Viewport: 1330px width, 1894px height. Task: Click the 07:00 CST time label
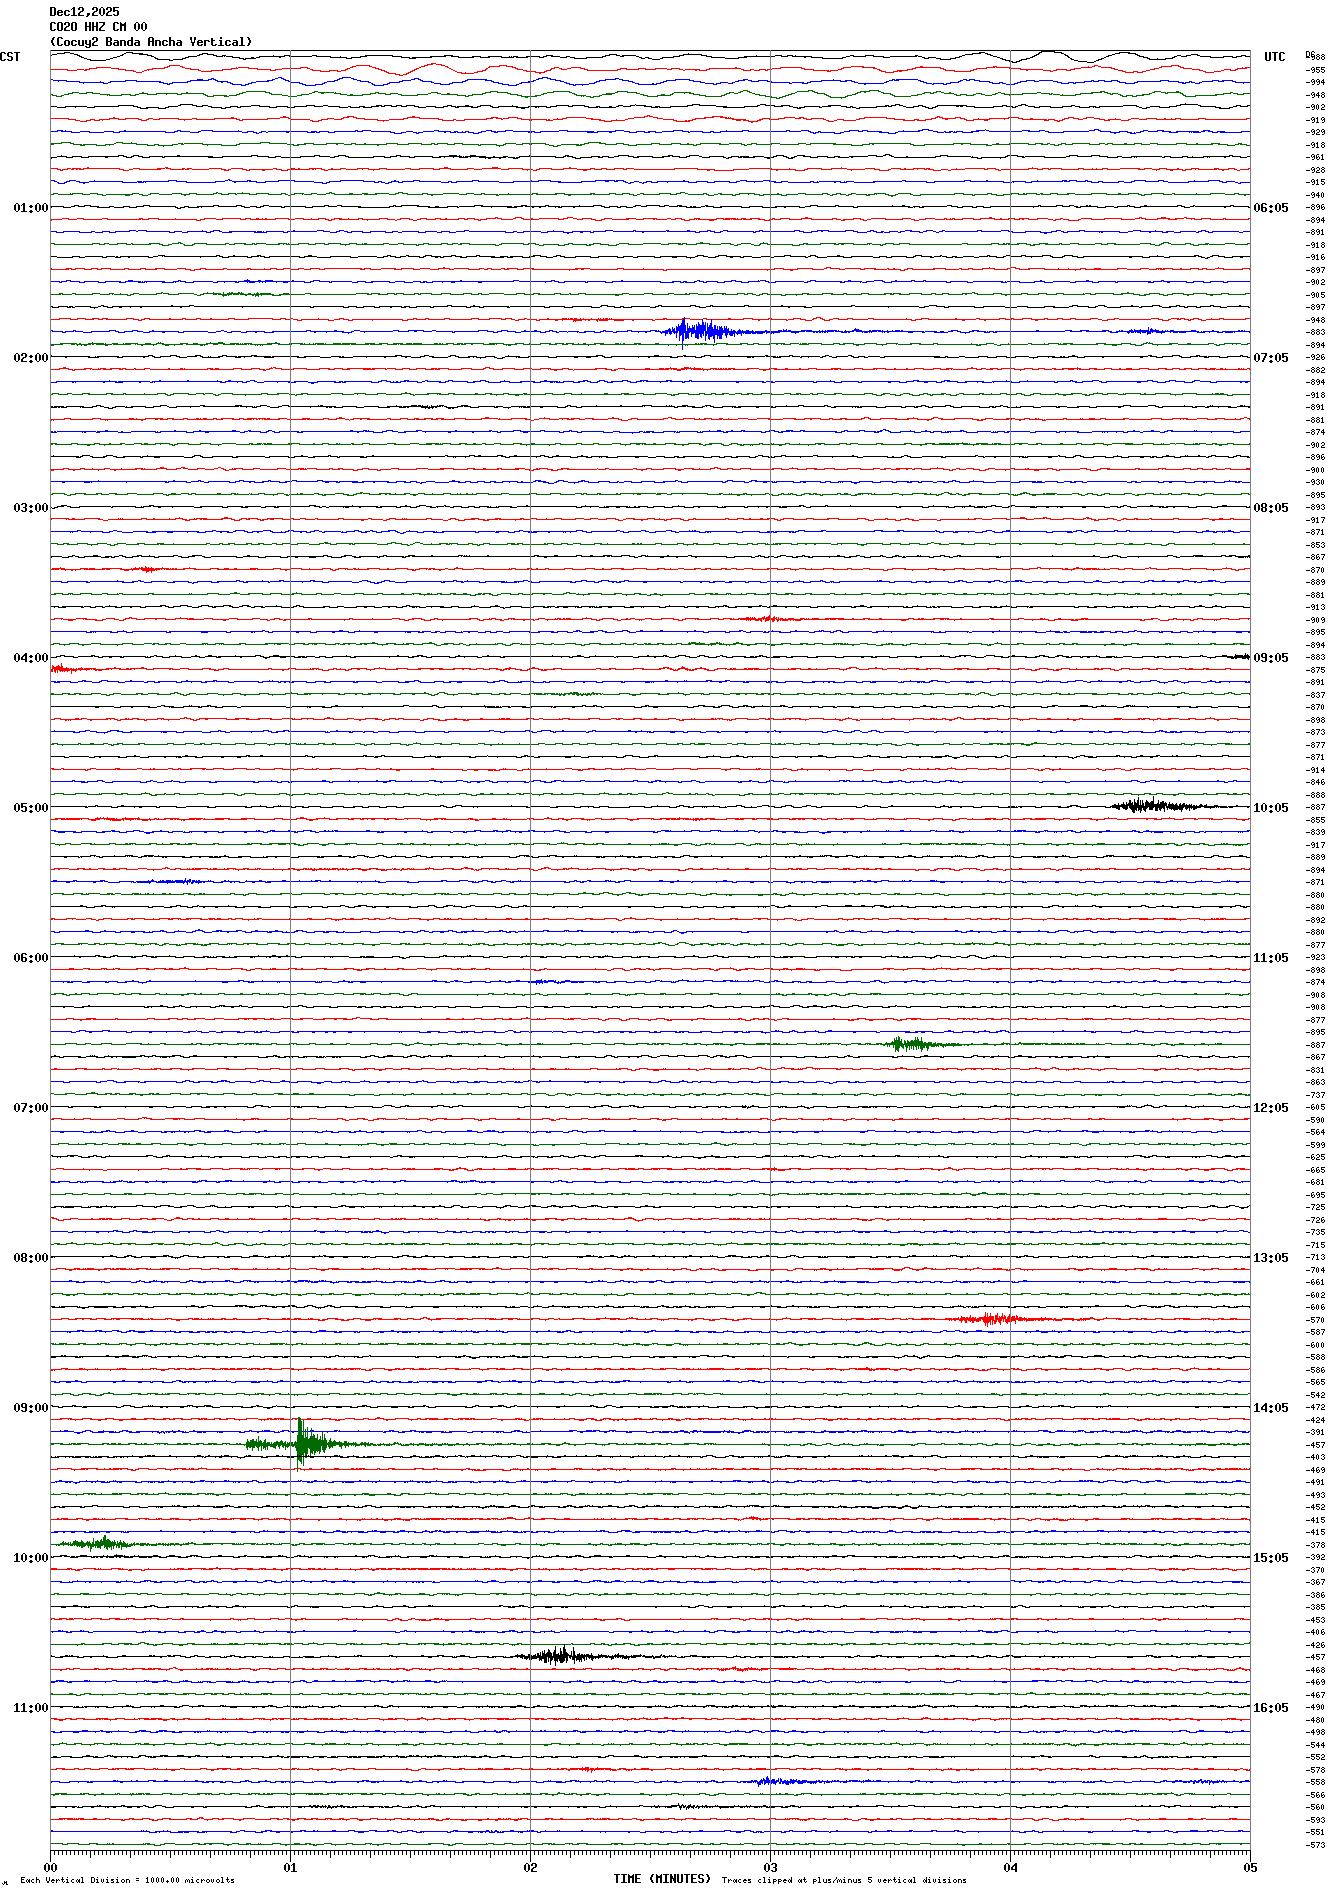[30, 1108]
